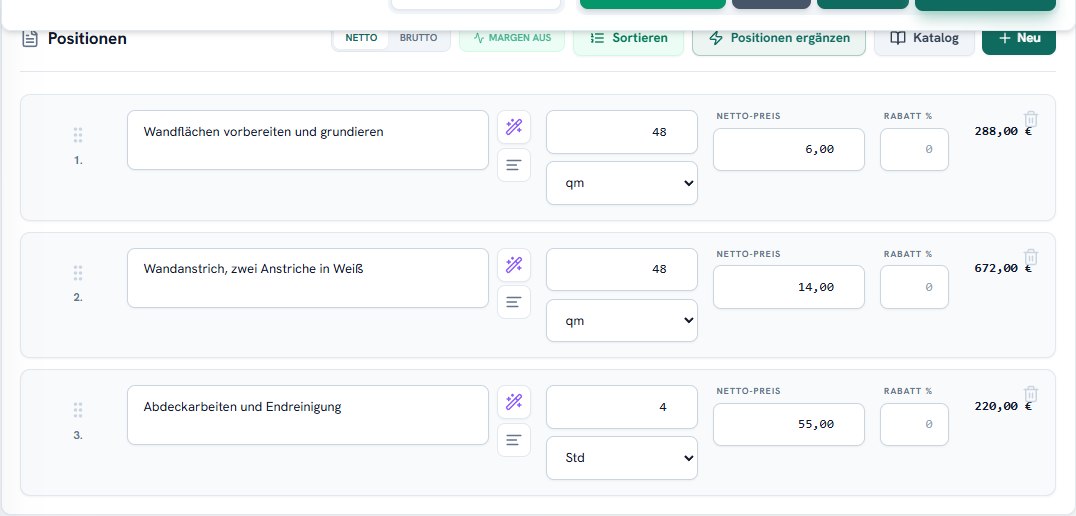Delete position 3 with trash icon
The height and width of the screenshot is (516, 1076).
click(x=1031, y=394)
